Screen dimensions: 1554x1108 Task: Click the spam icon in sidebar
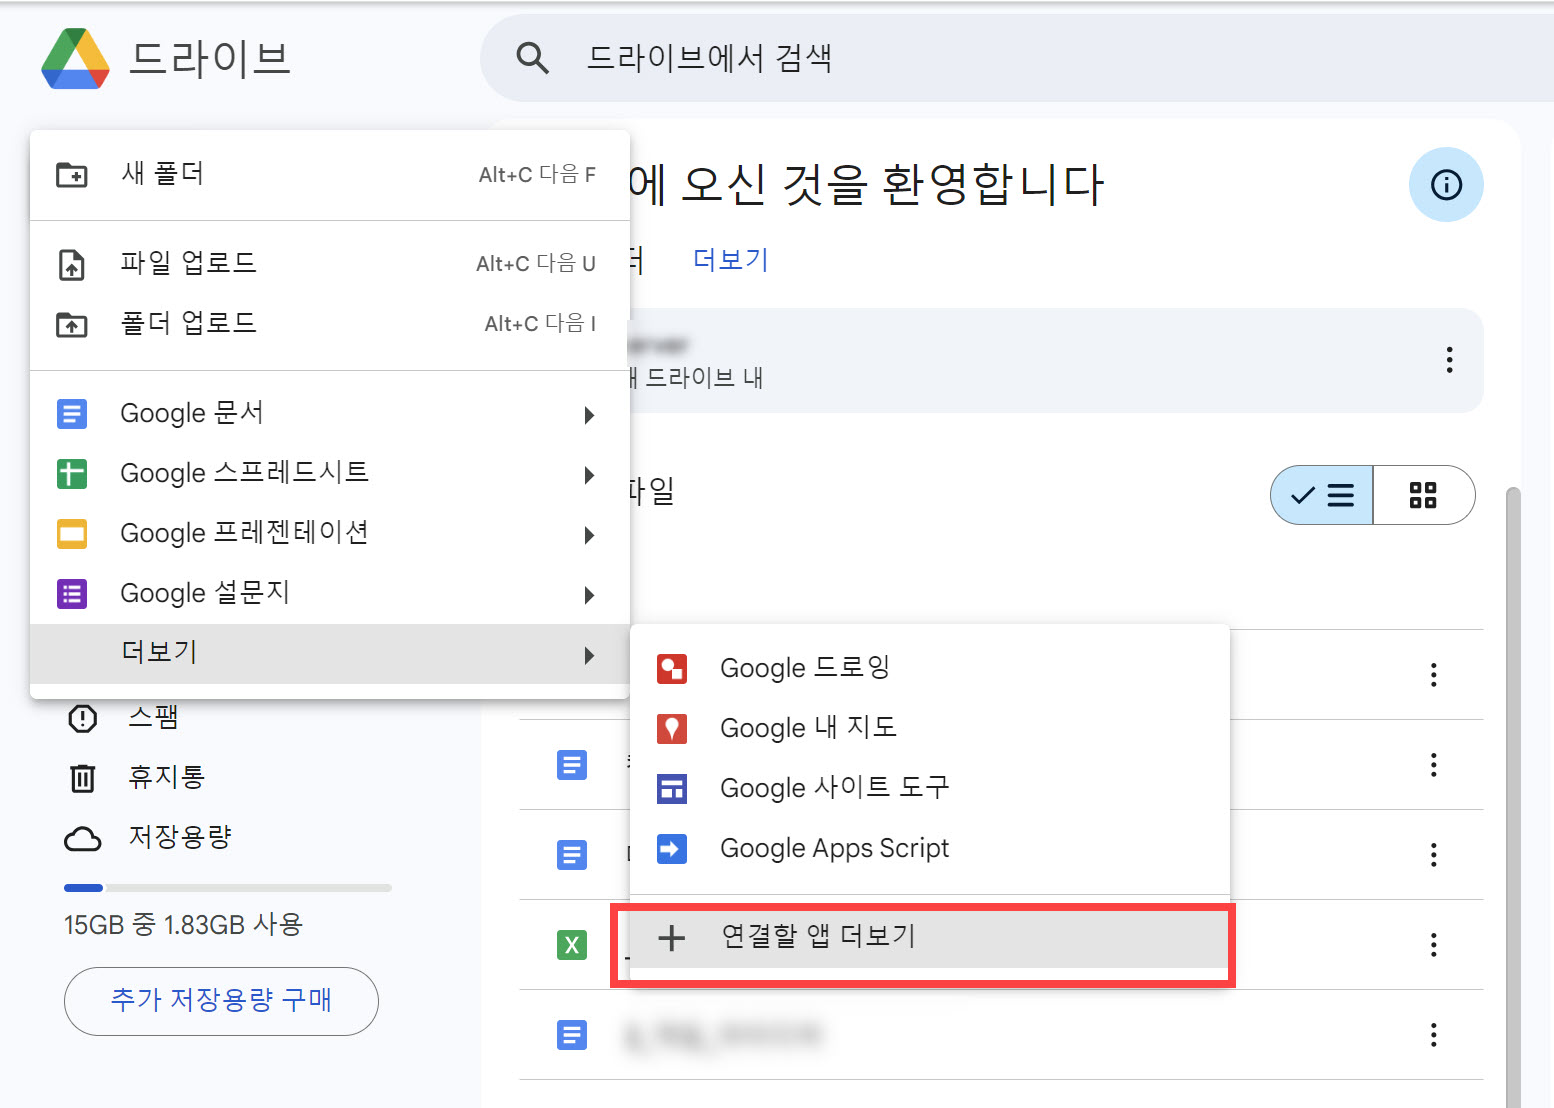point(83,718)
